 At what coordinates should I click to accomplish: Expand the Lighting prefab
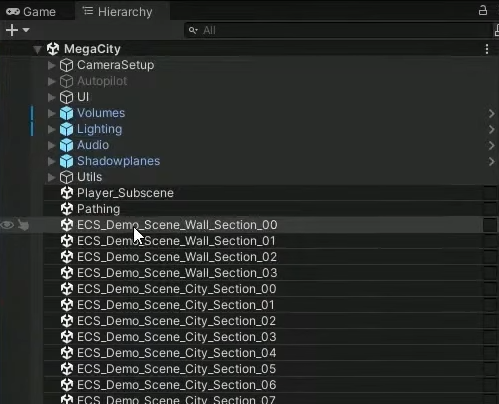pos(51,129)
